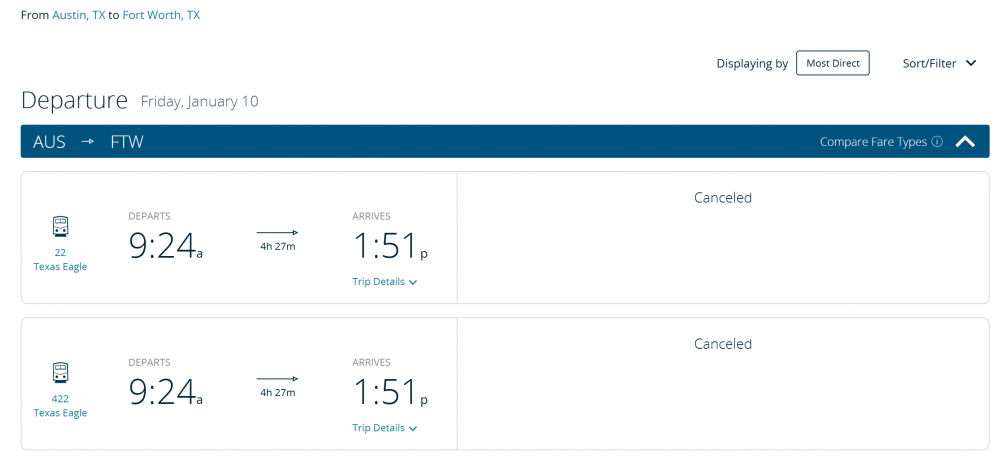
Task: Click the 1:51p arrival time for train 422
Action: point(390,391)
